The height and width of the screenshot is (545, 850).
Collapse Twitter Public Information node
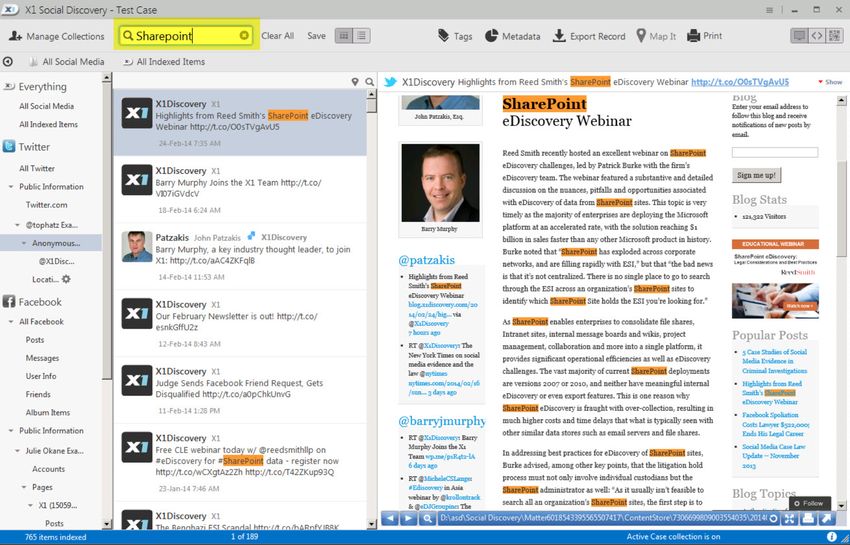pyautogui.click(x=10, y=187)
